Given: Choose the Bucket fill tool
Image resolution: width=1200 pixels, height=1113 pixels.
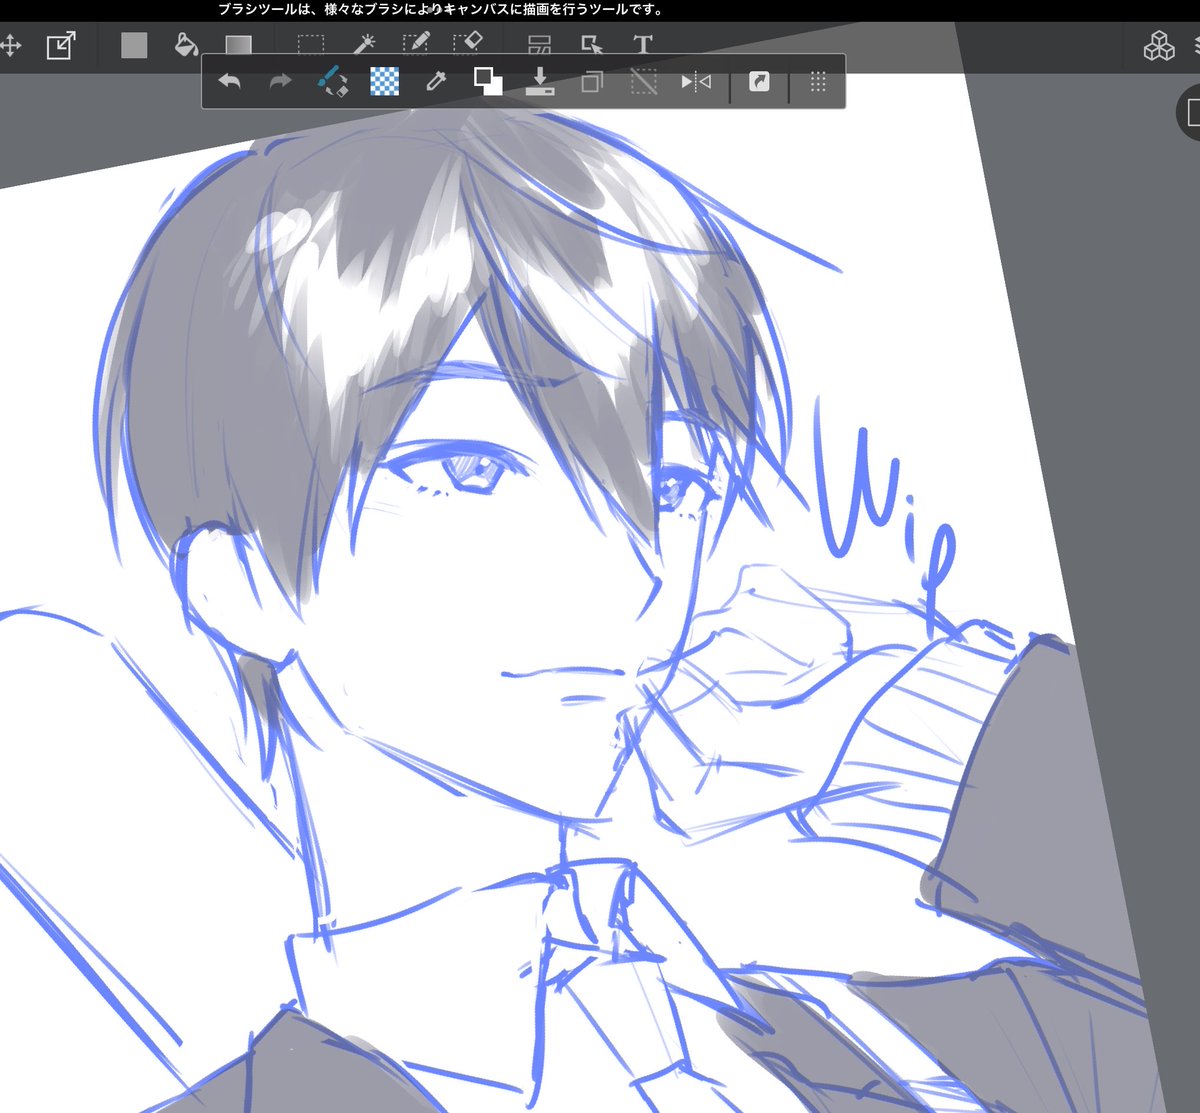Looking at the screenshot, I should [x=186, y=45].
